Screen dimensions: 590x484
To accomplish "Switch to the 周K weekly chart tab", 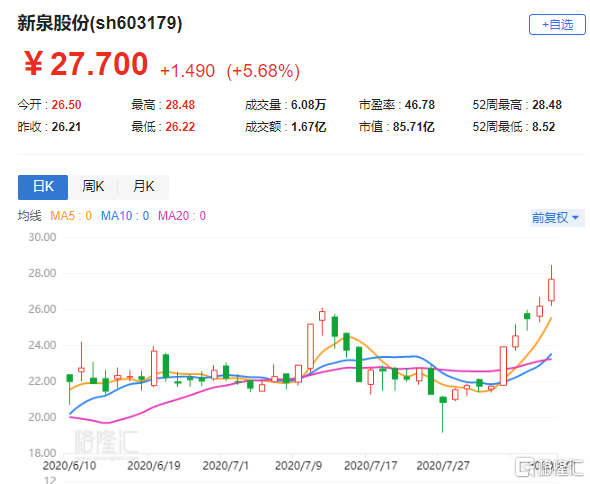I will click(93, 187).
